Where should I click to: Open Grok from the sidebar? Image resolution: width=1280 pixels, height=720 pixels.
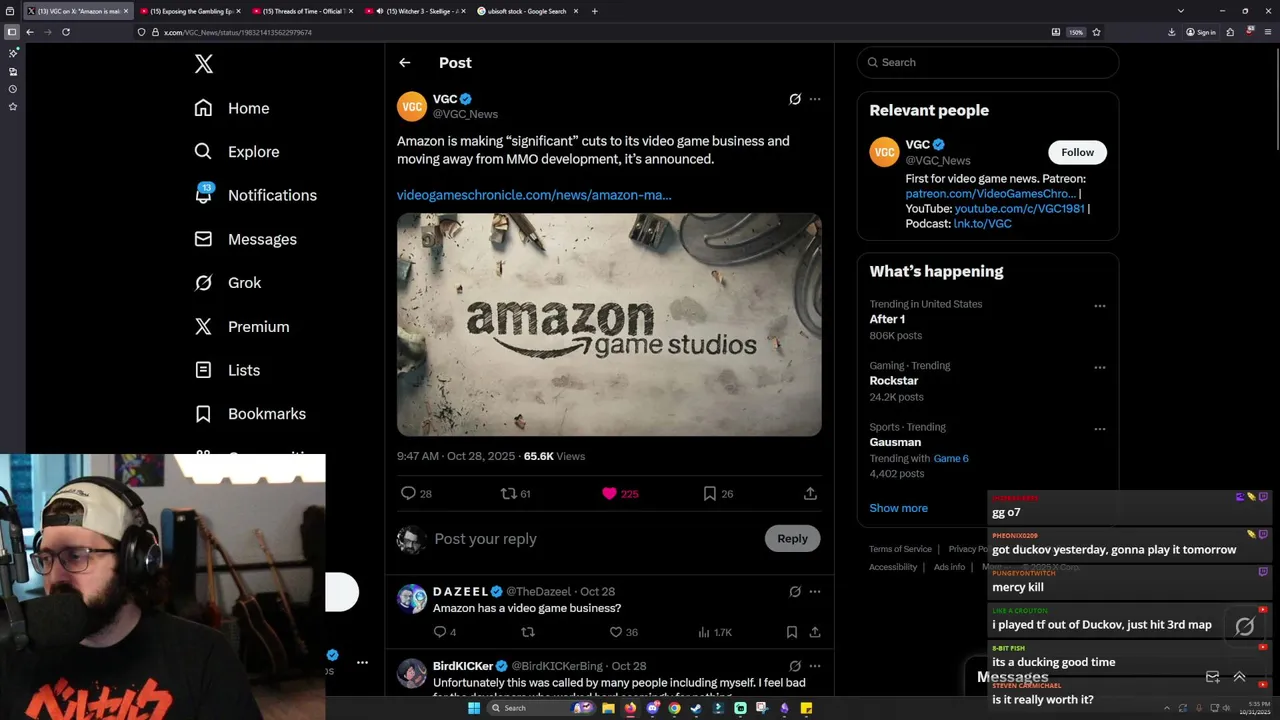[x=228, y=283]
